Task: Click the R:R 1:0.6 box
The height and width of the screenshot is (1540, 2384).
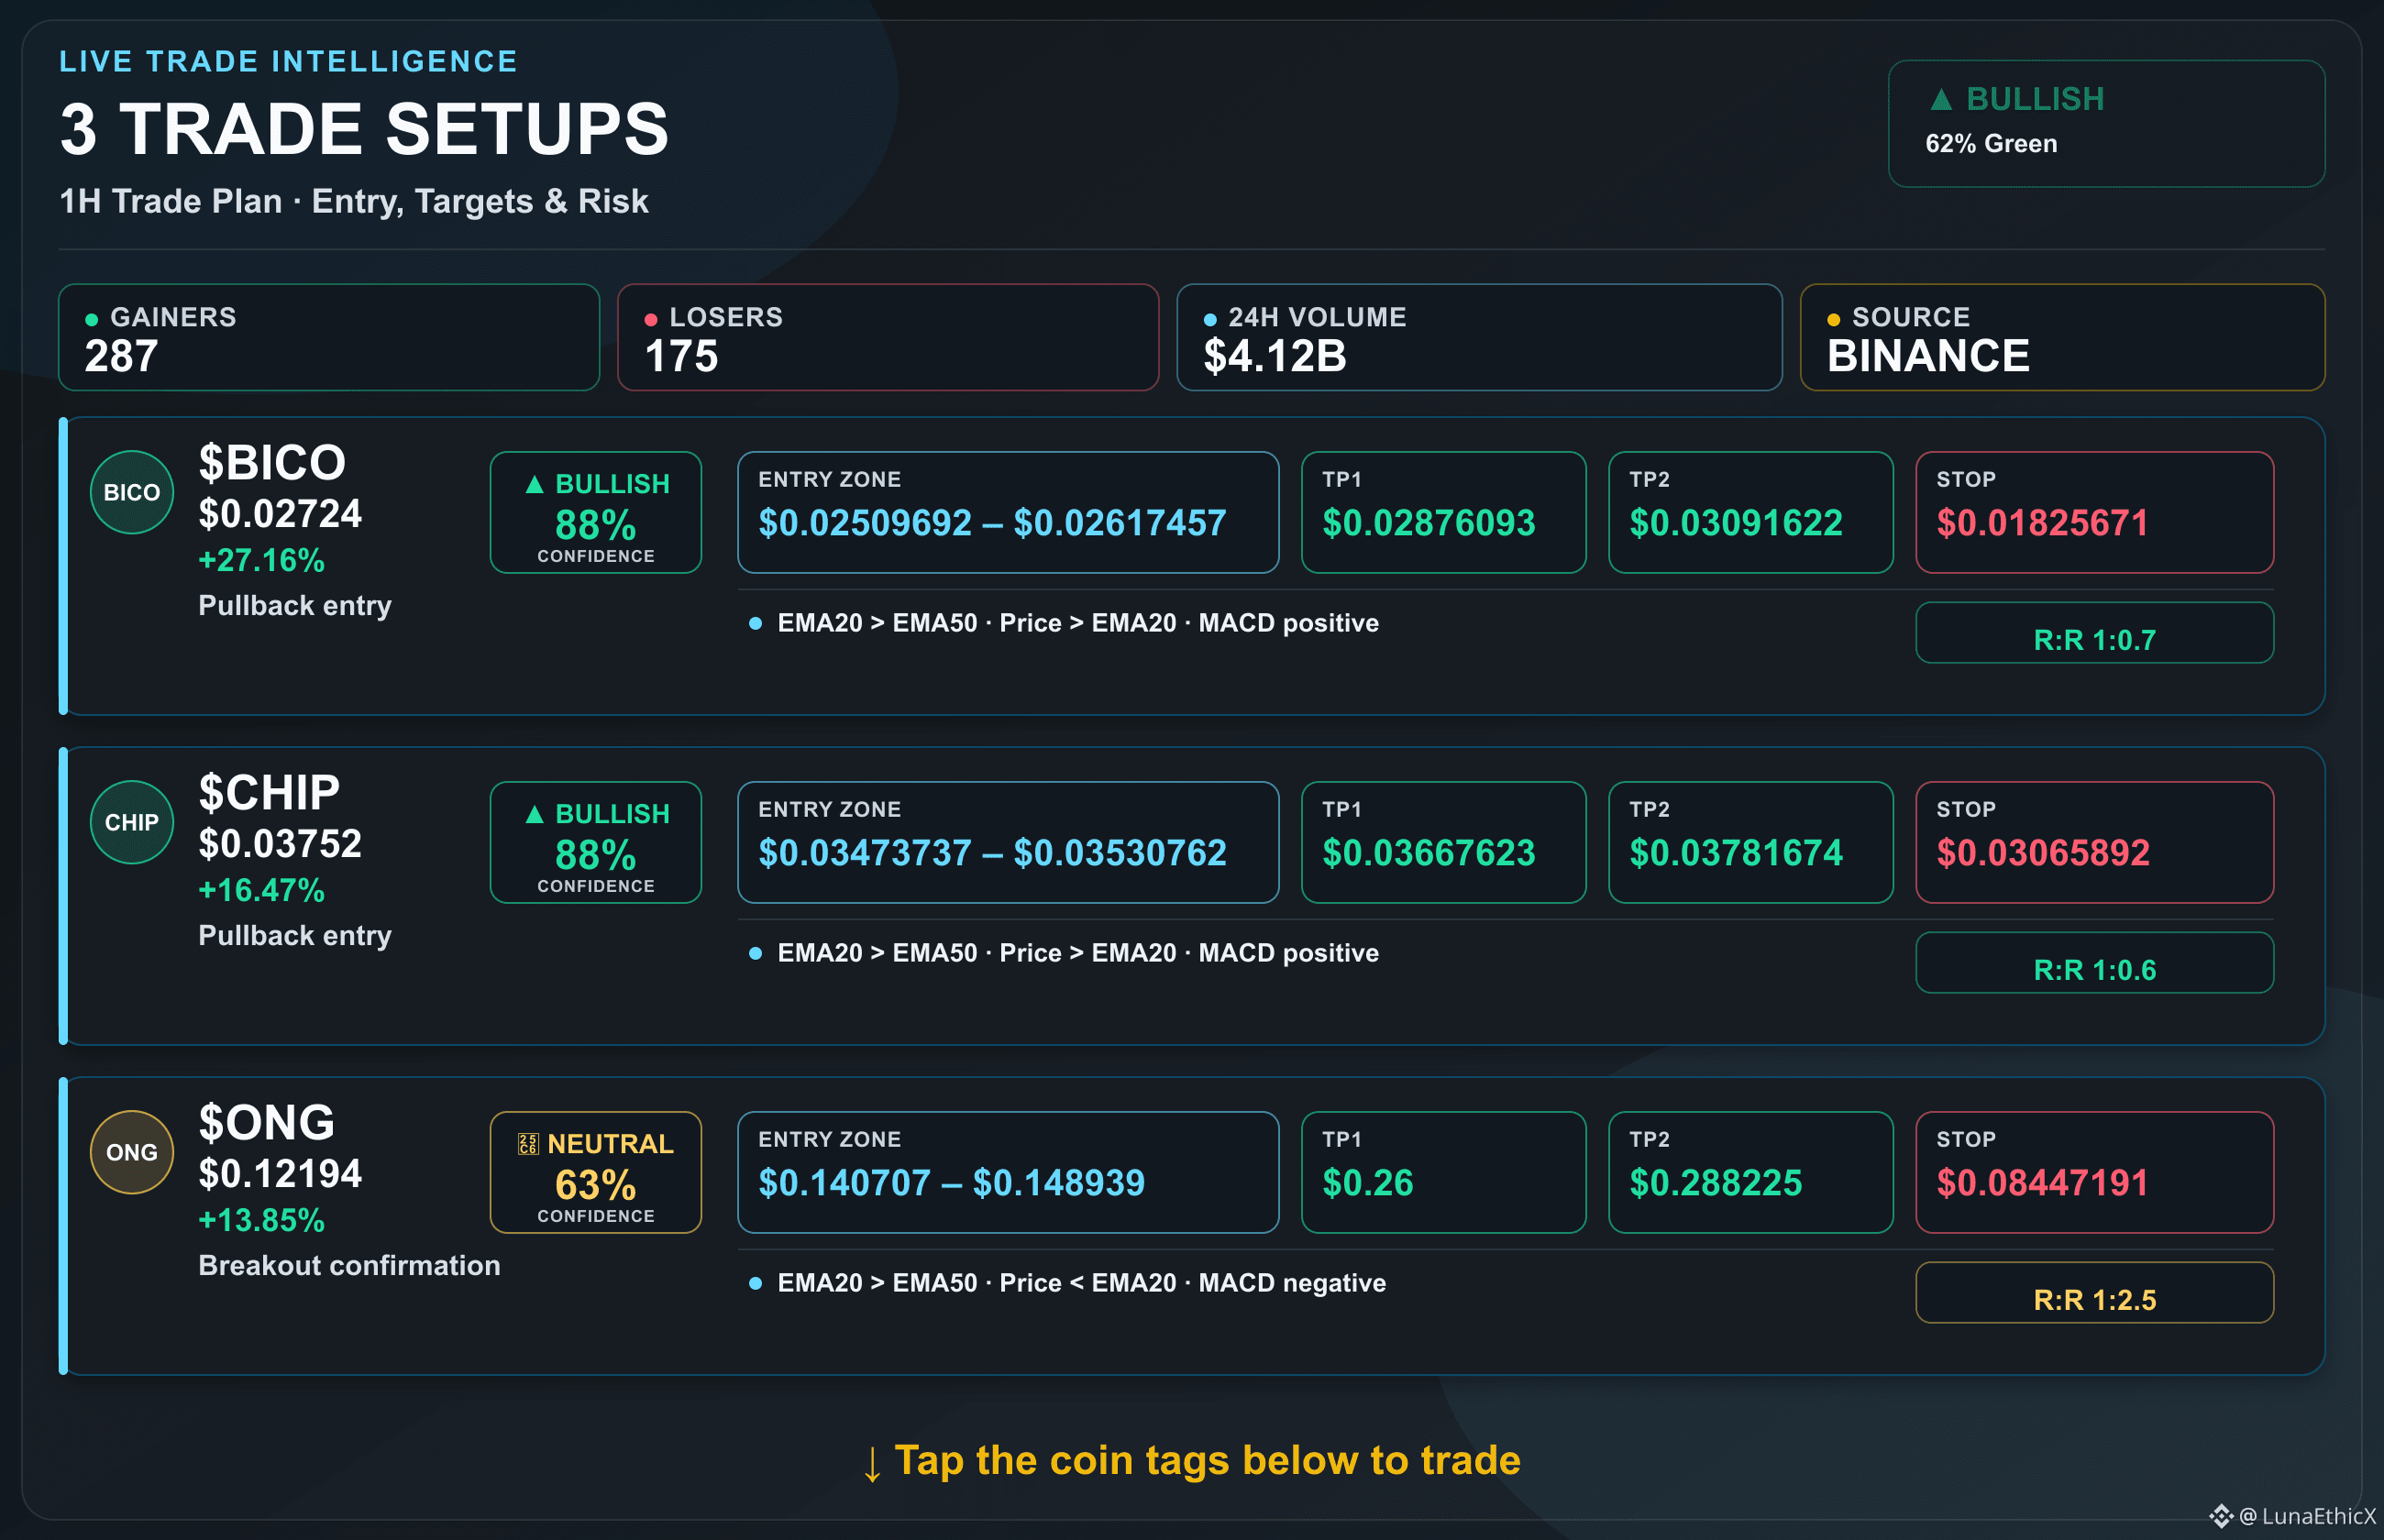Action: coord(2094,963)
